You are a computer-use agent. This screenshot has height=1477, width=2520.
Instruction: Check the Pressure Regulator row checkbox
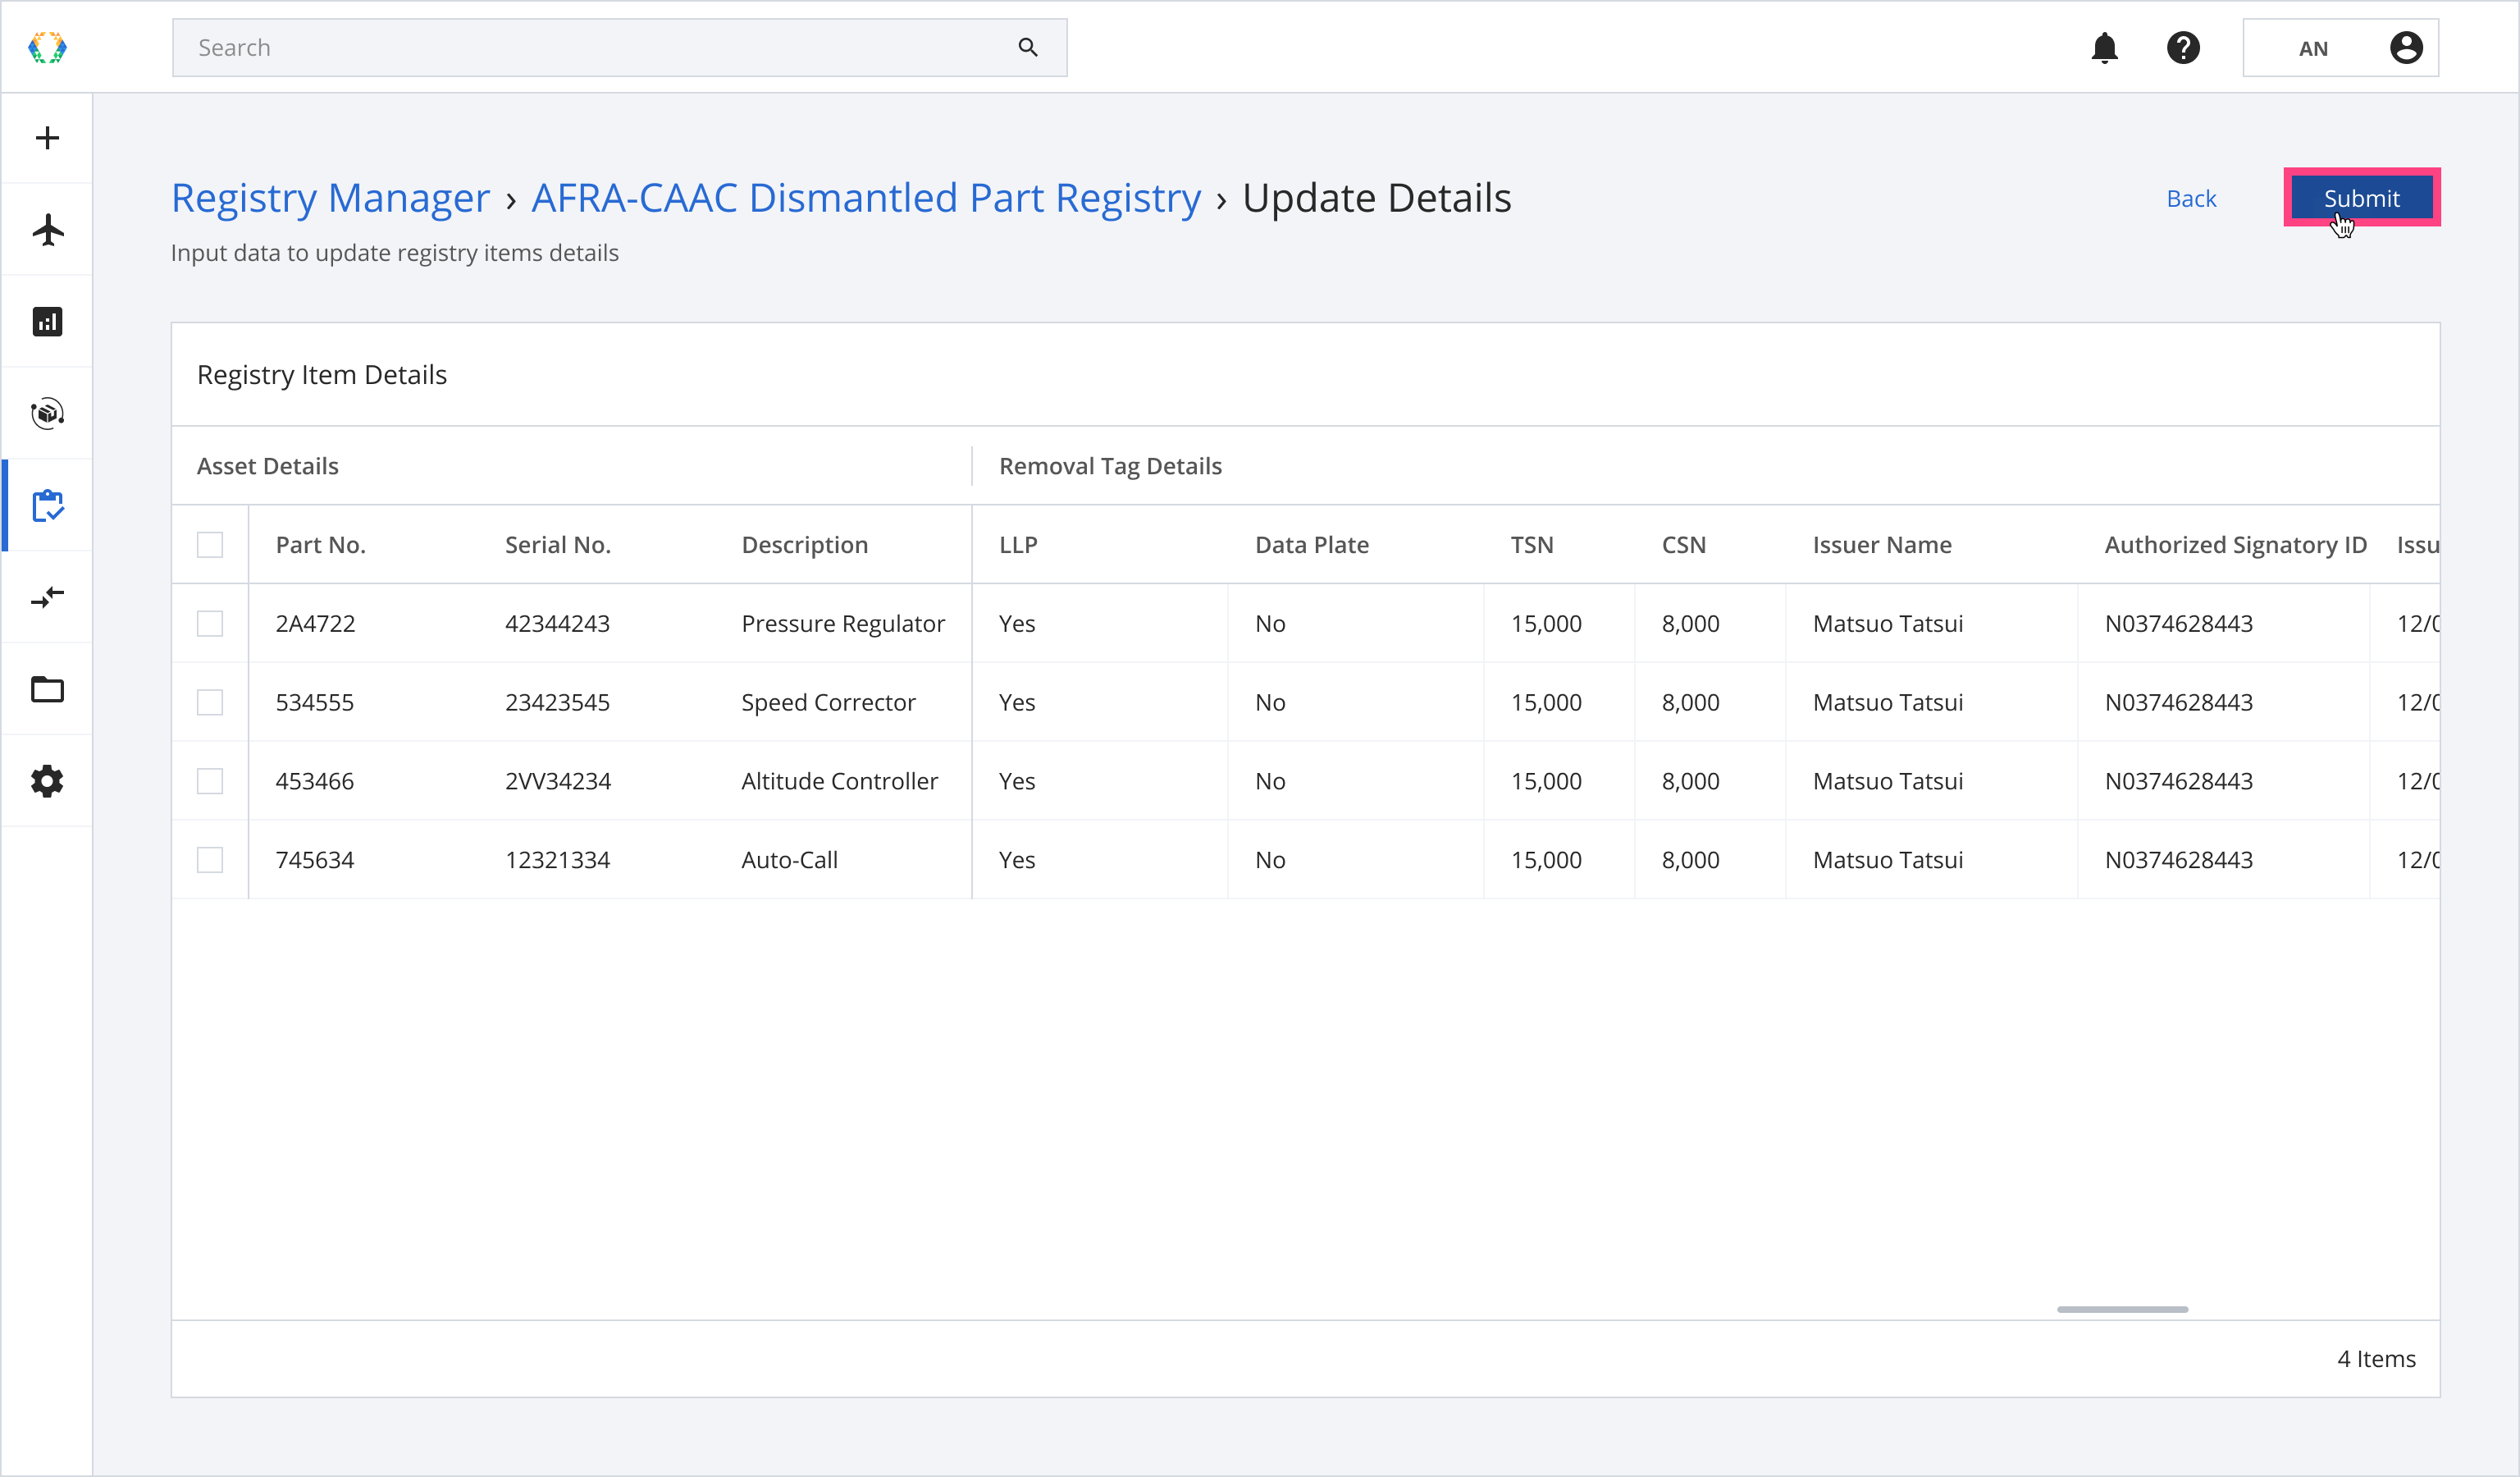[210, 624]
